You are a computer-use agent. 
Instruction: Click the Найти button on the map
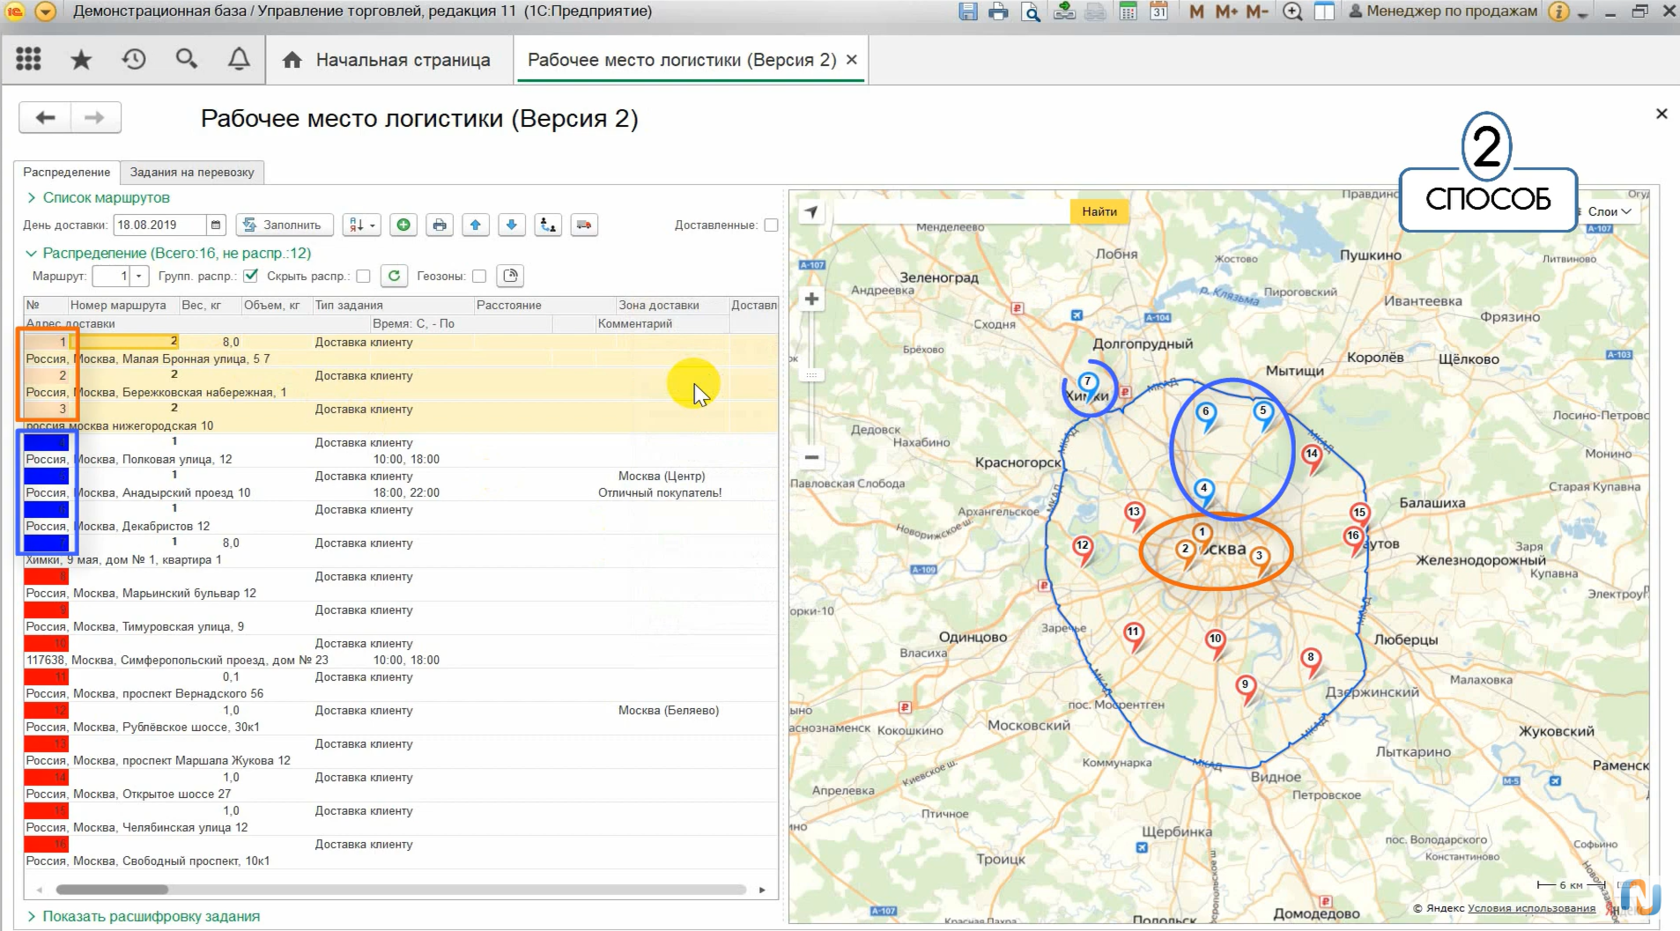tap(1099, 211)
